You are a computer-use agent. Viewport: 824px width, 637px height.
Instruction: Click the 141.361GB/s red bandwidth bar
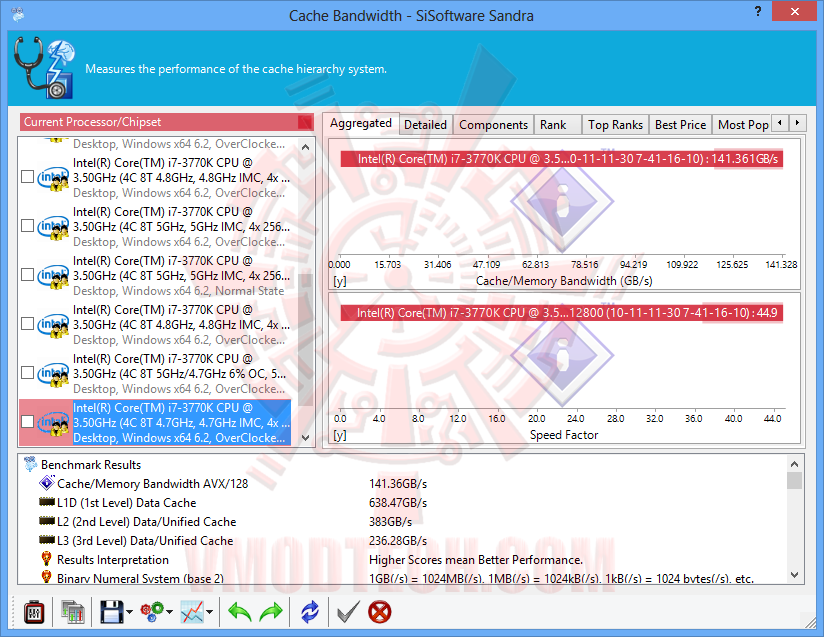point(562,159)
